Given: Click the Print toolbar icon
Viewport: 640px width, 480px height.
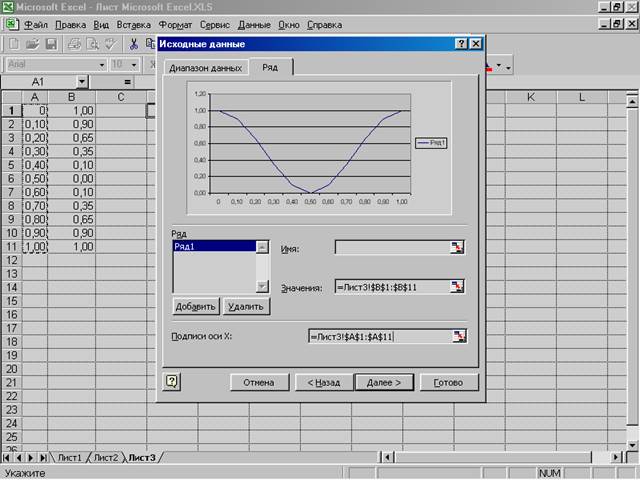Looking at the screenshot, I should pos(75,44).
